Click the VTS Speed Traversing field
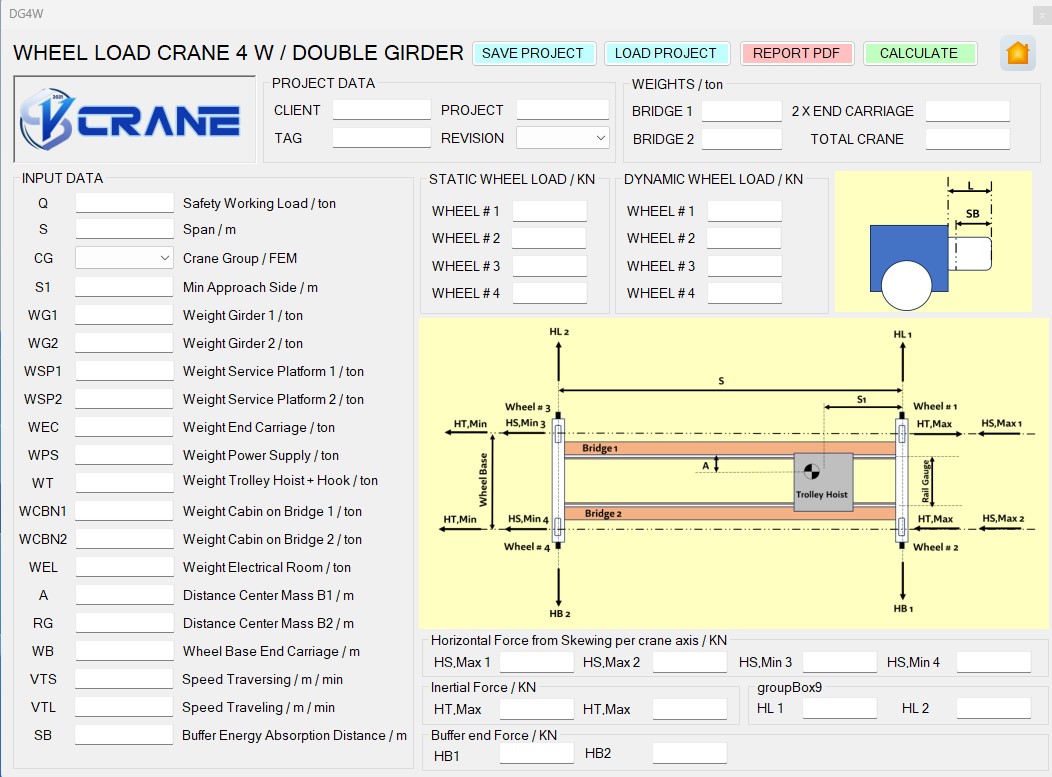This screenshot has height=777, width=1052. (124, 679)
